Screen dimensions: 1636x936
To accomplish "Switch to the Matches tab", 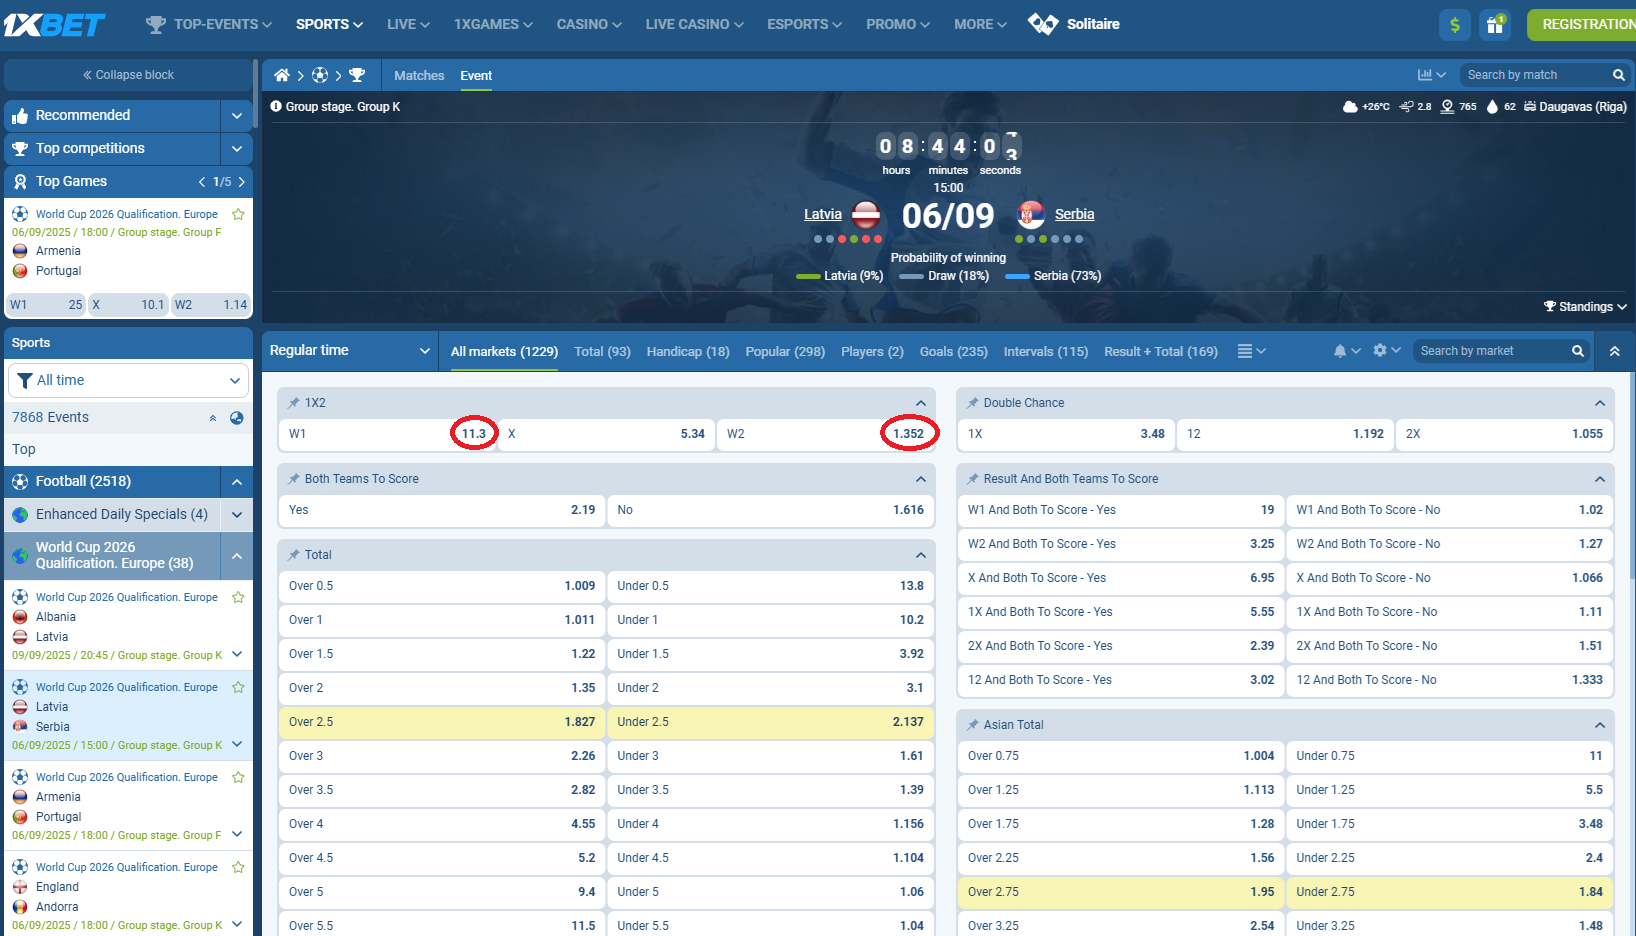I will pyautogui.click(x=419, y=75).
